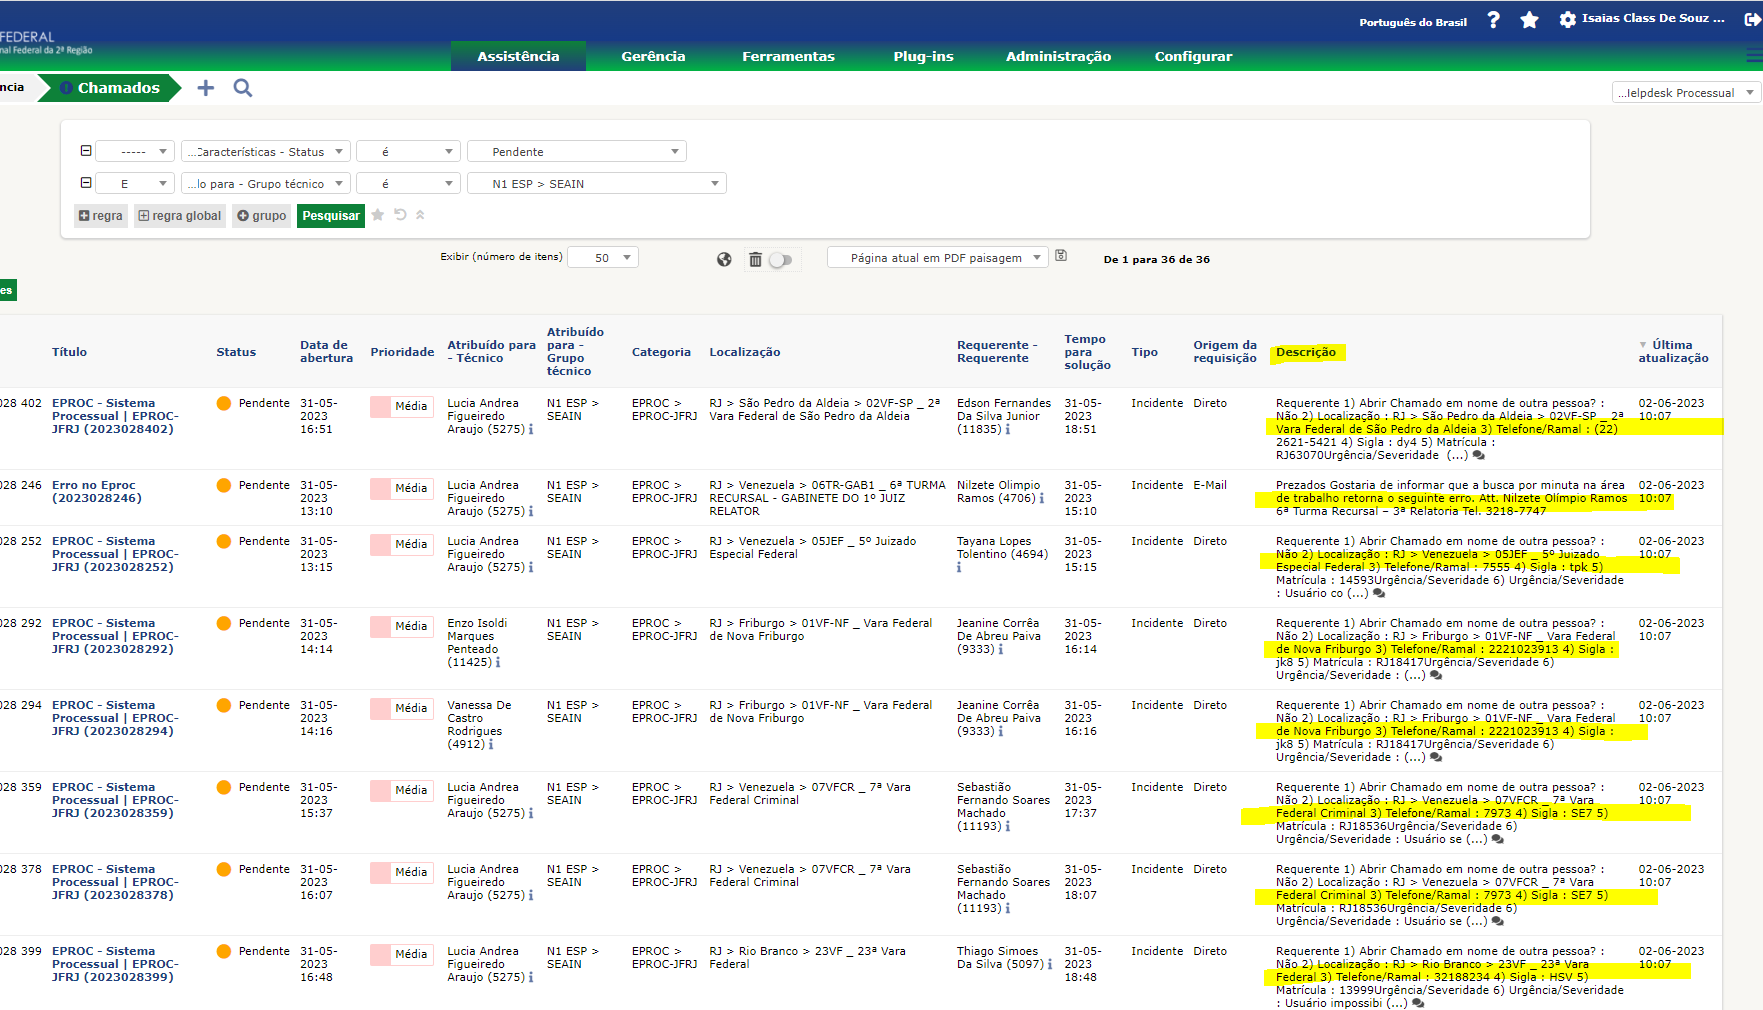Click the trash bin icon
Image resolution: width=1763 pixels, height=1010 pixels.
tap(755, 259)
